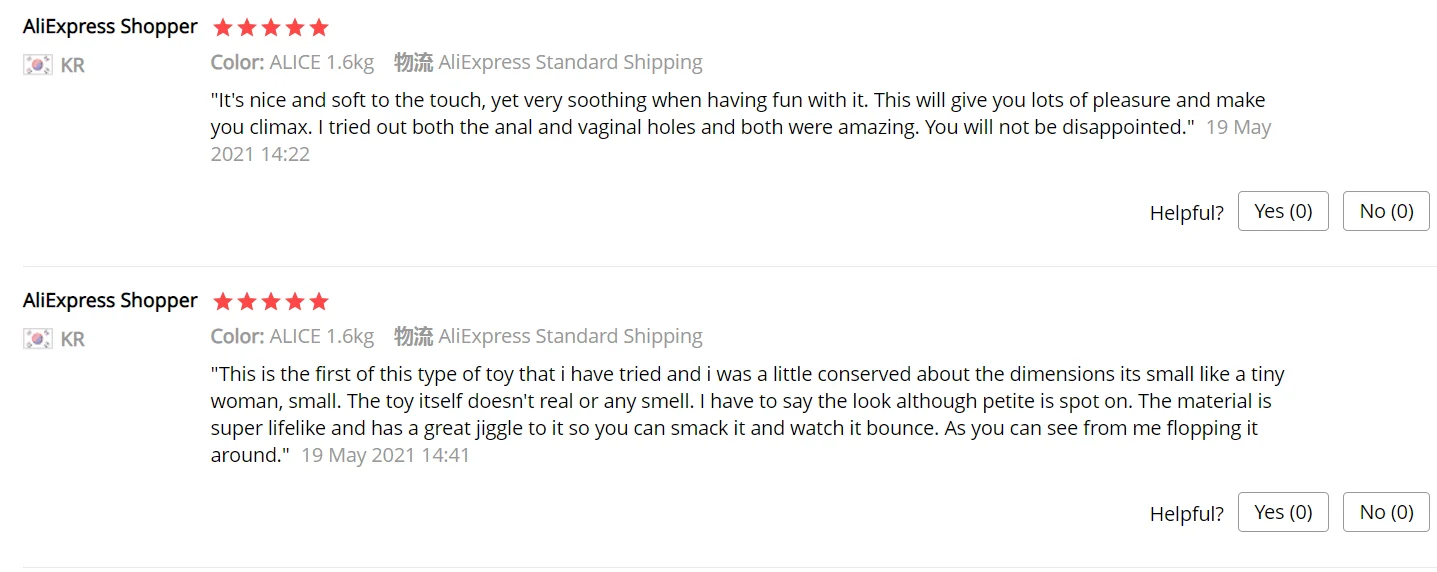Image resolution: width=1437 pixels, height=572 pixels.
Task: Click the middle star of the bottom review rating
Action: (271, 302)
